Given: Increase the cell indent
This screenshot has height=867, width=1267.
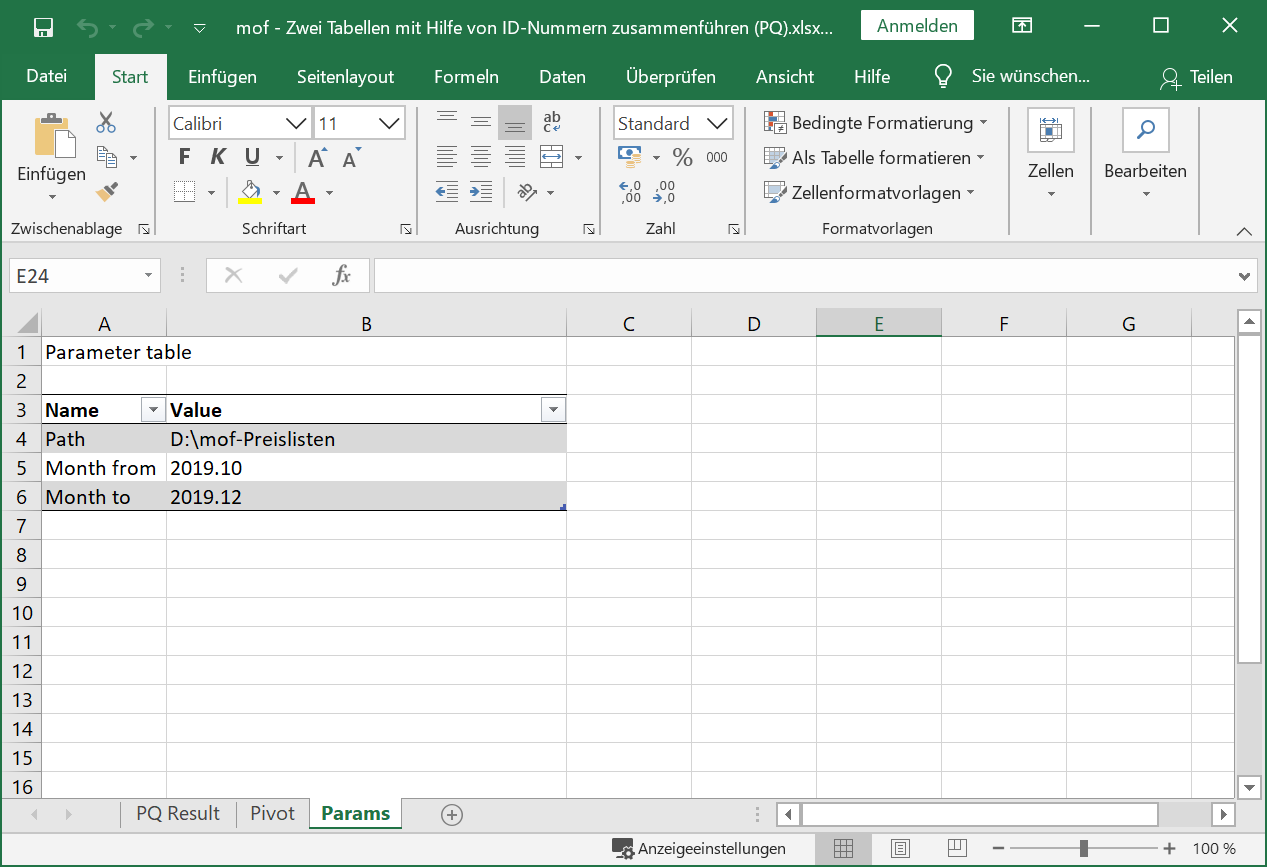Looking at the screenshot, I should point(481,192).
